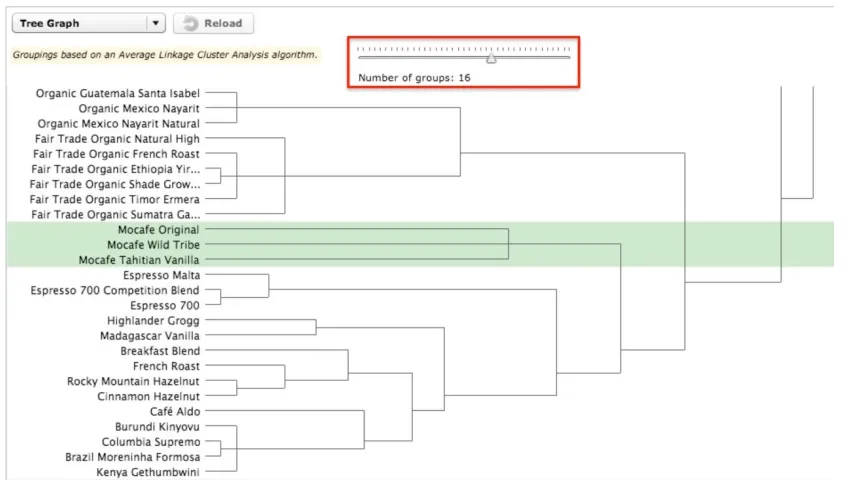
Task: Click the Average Linkage Cluster Analysis note
Action: click(x=165, y=54)
